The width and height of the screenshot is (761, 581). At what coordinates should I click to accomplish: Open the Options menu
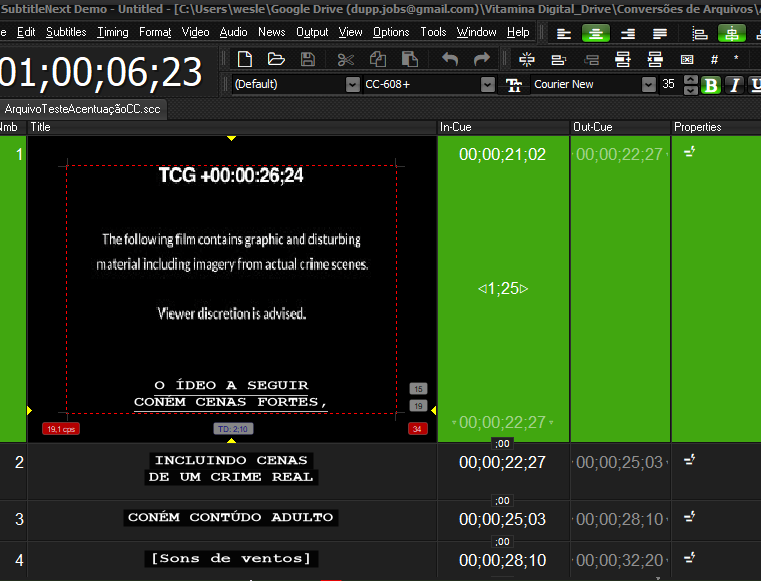tap(391, 32)
